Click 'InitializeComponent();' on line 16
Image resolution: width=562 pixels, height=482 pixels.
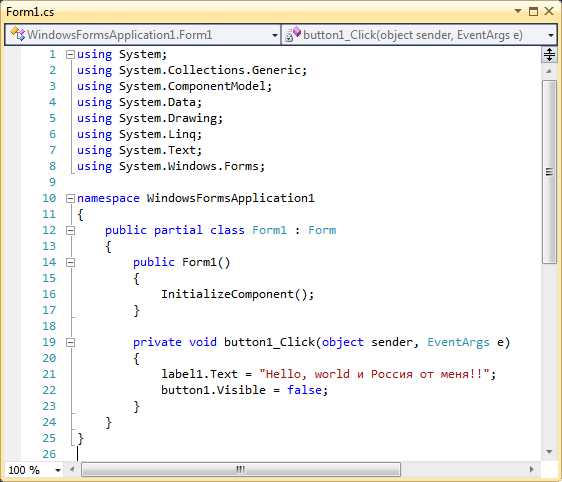[x=237, y=295]
